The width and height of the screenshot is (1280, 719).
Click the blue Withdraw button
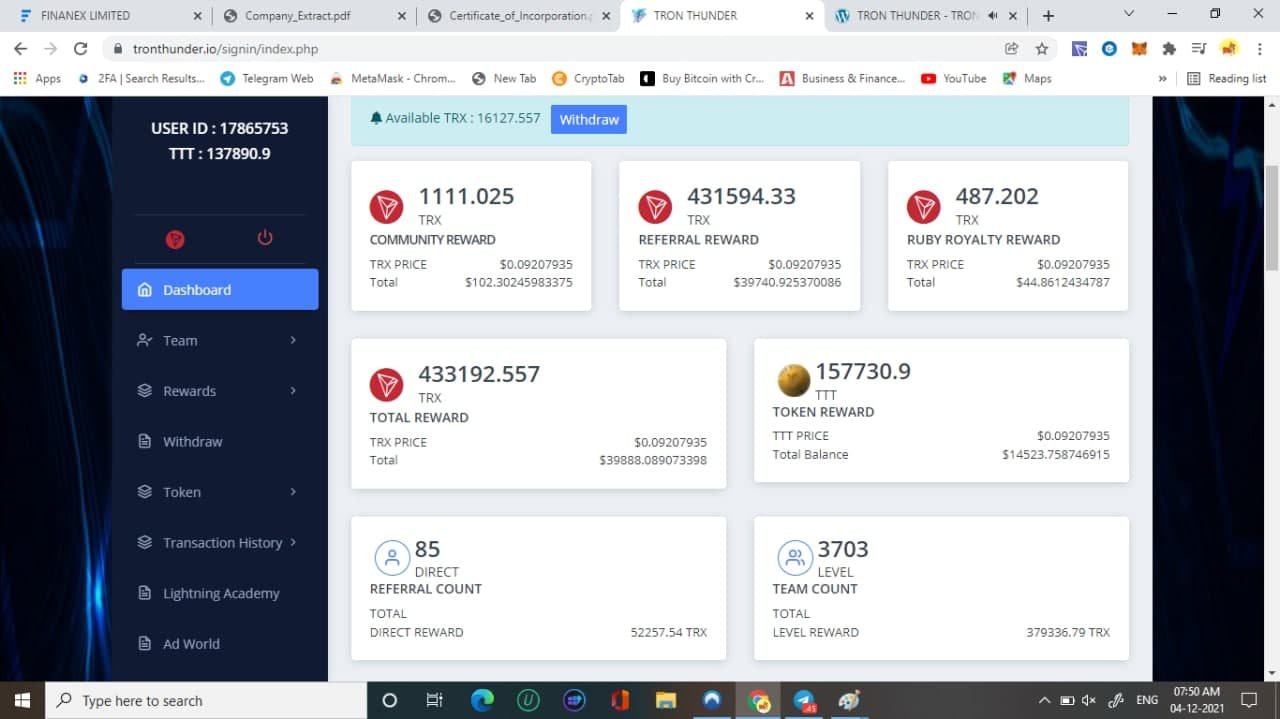click(x=589, y=119)
